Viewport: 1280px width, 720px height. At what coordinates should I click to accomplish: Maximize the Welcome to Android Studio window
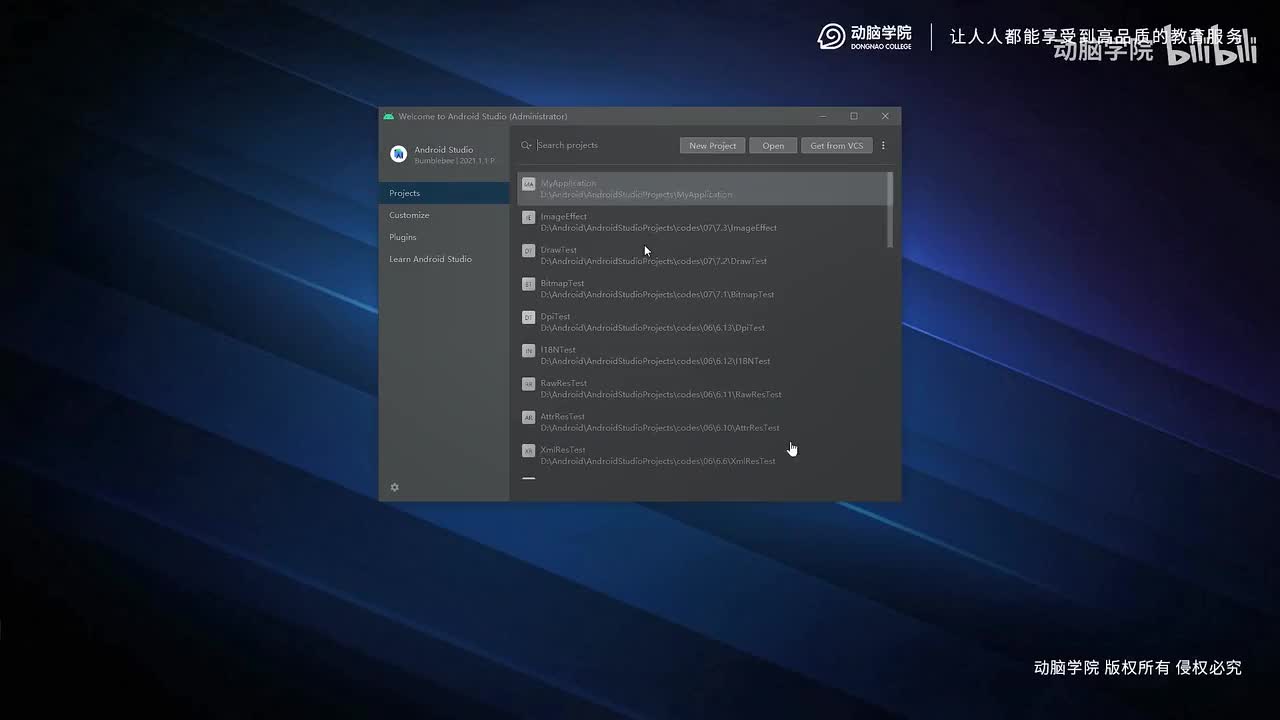854,116
